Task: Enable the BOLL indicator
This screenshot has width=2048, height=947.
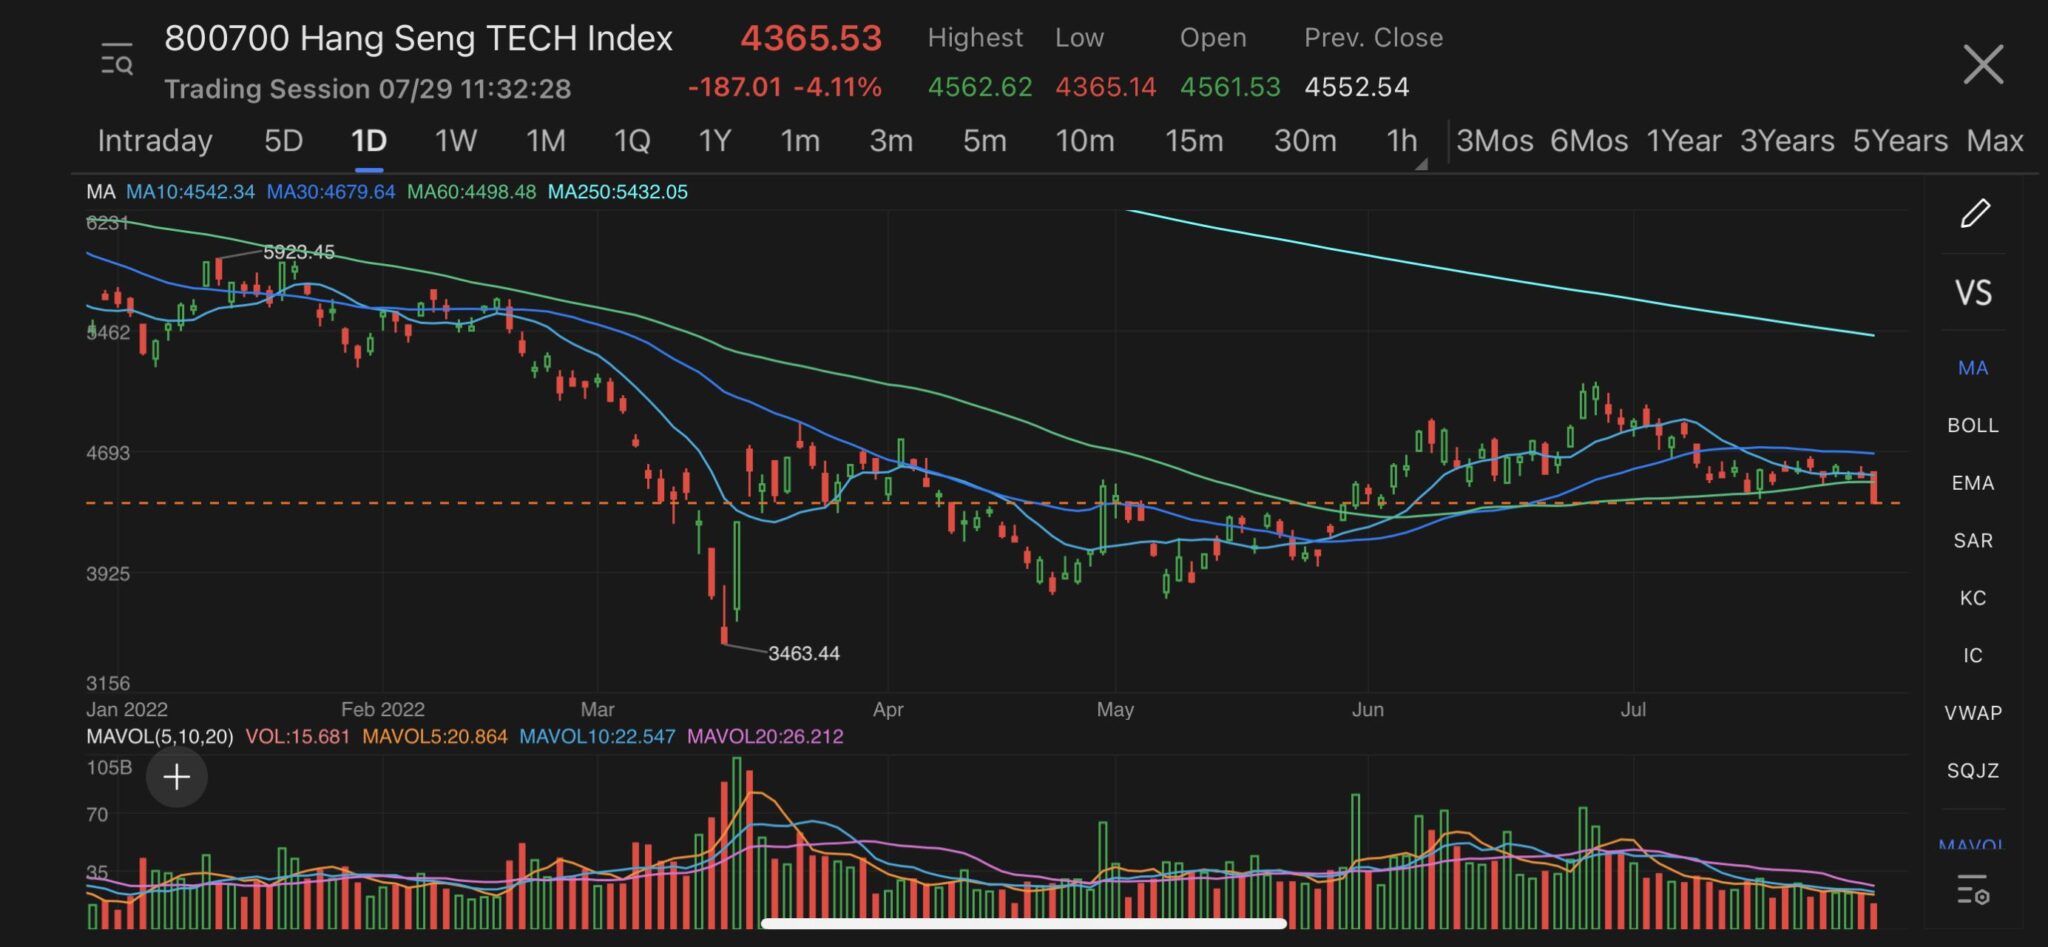Action: coord(1973,425)
